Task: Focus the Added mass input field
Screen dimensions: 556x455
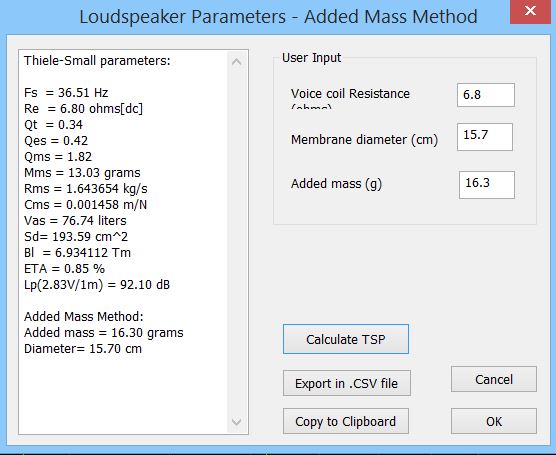Action: (487, 185)
